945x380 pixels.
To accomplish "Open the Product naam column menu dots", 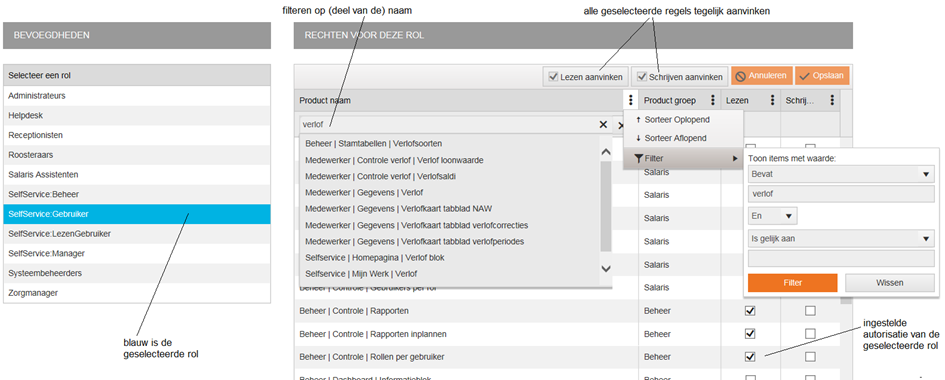I will (630, 101).
